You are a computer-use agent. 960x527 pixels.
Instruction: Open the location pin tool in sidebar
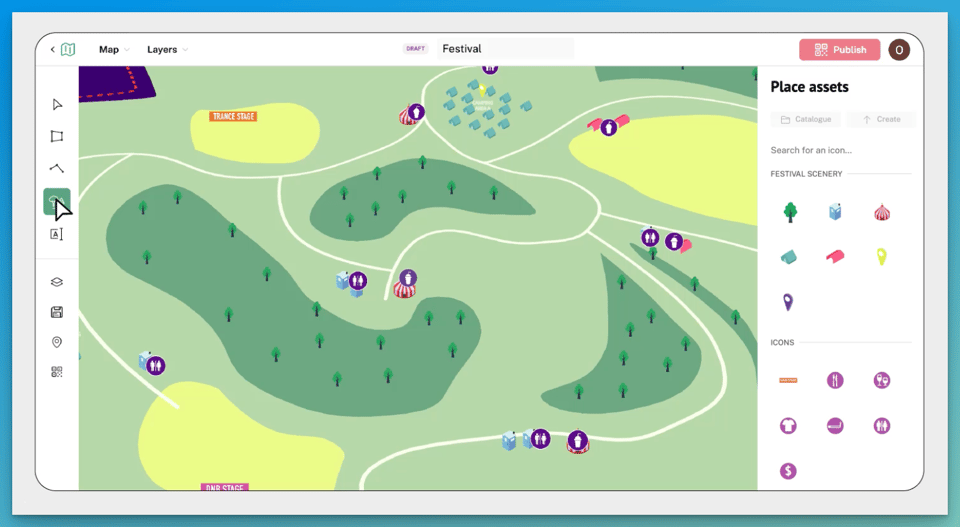point(57,342)
